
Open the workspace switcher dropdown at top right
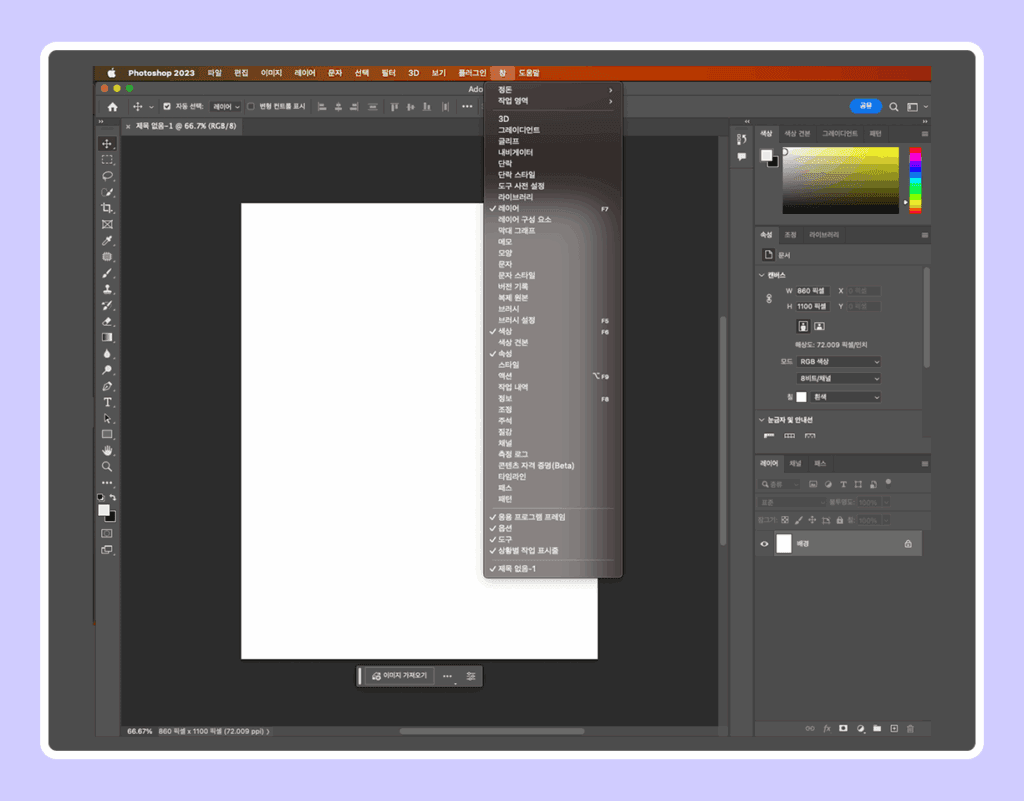(917, 106)
